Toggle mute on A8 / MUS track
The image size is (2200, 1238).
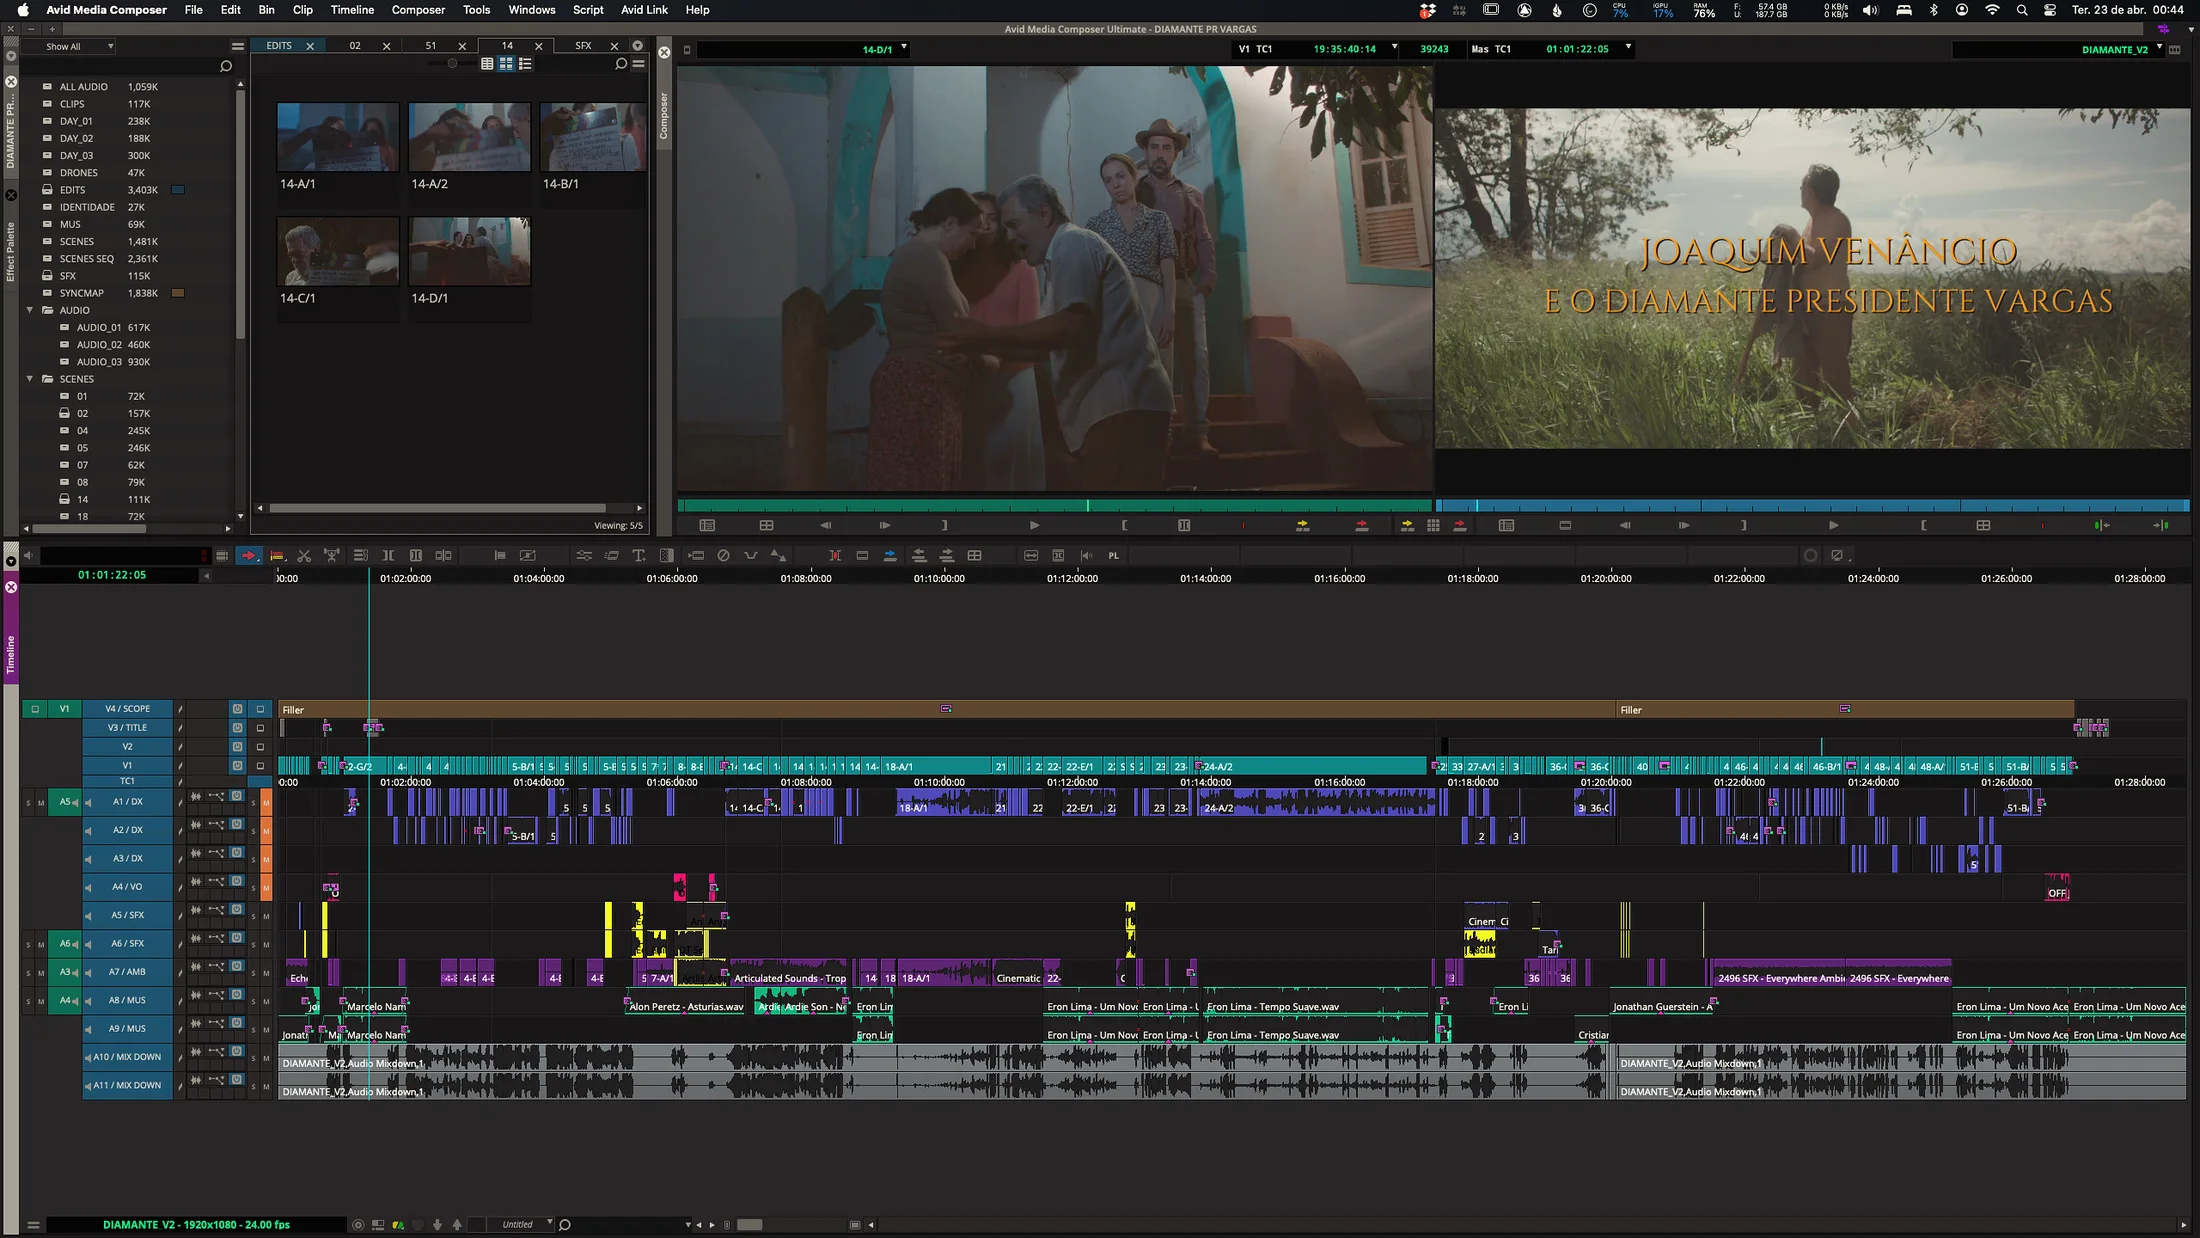[x=266, y=1001]
